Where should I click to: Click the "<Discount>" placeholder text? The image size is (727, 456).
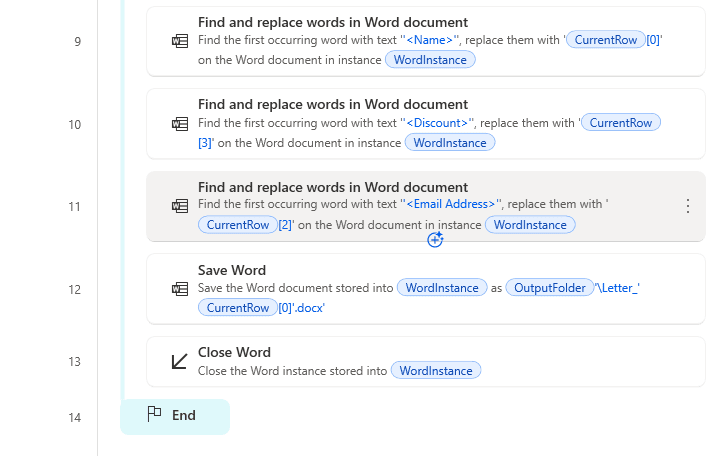(x=437, y=123)
